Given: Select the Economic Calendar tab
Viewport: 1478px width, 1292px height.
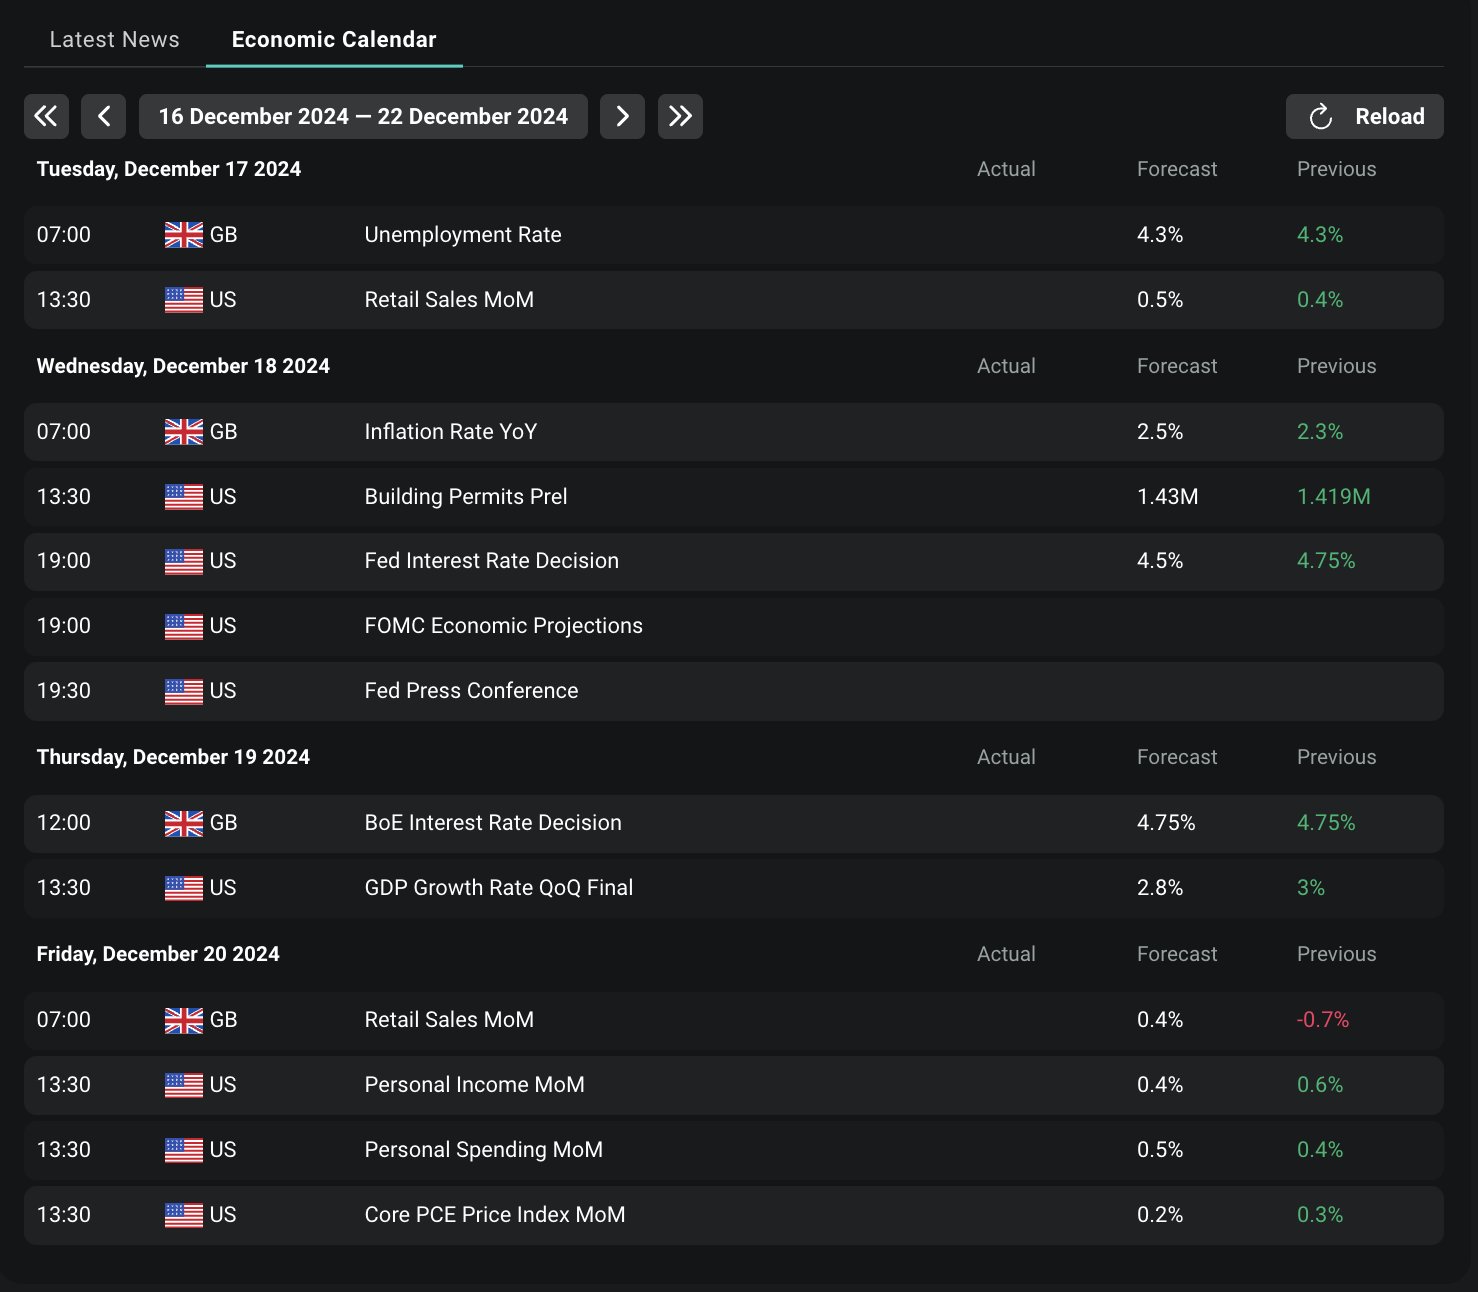Looking at the screenshot, I should [334, 39].
